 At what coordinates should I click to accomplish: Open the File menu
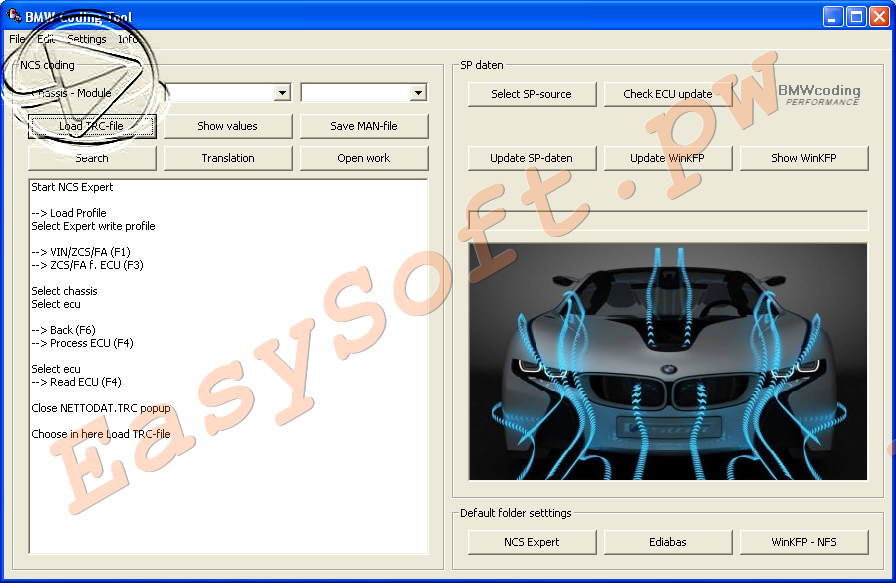(17, 39)
